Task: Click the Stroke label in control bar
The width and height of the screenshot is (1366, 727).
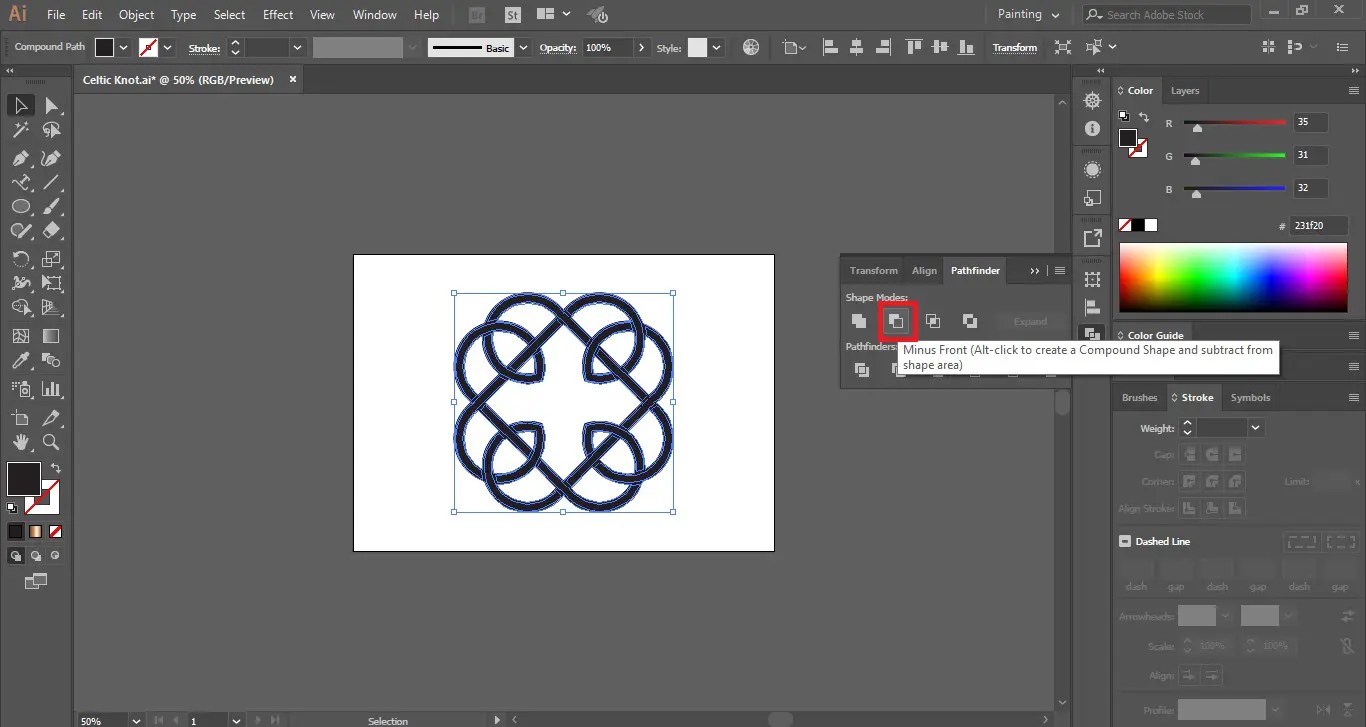Action: [x=204, y=47]
